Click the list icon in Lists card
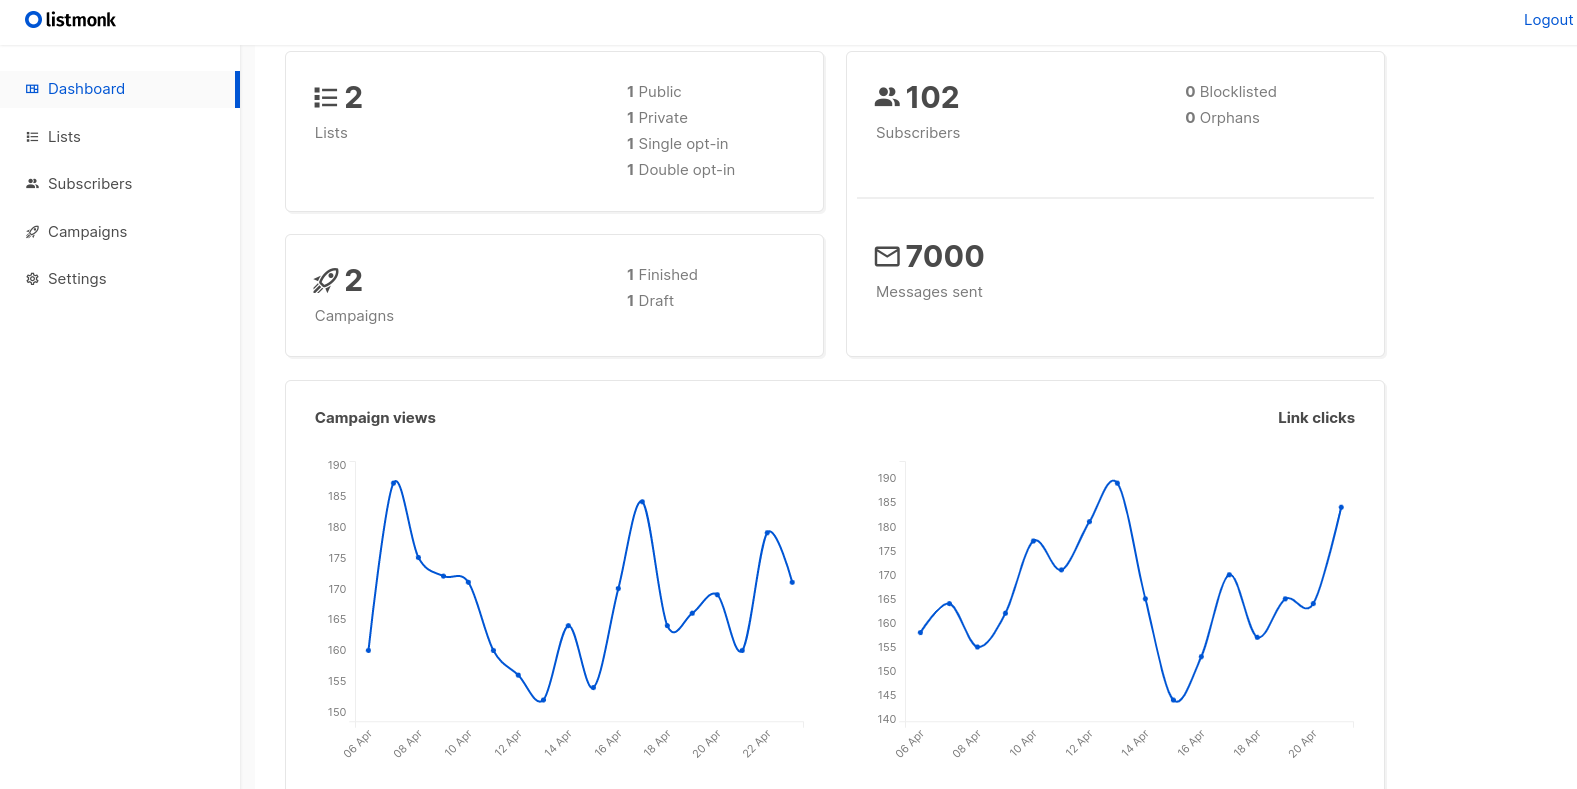Image resolution: width=1577 pixels, height=789 pixels. (x=326, y=98)
